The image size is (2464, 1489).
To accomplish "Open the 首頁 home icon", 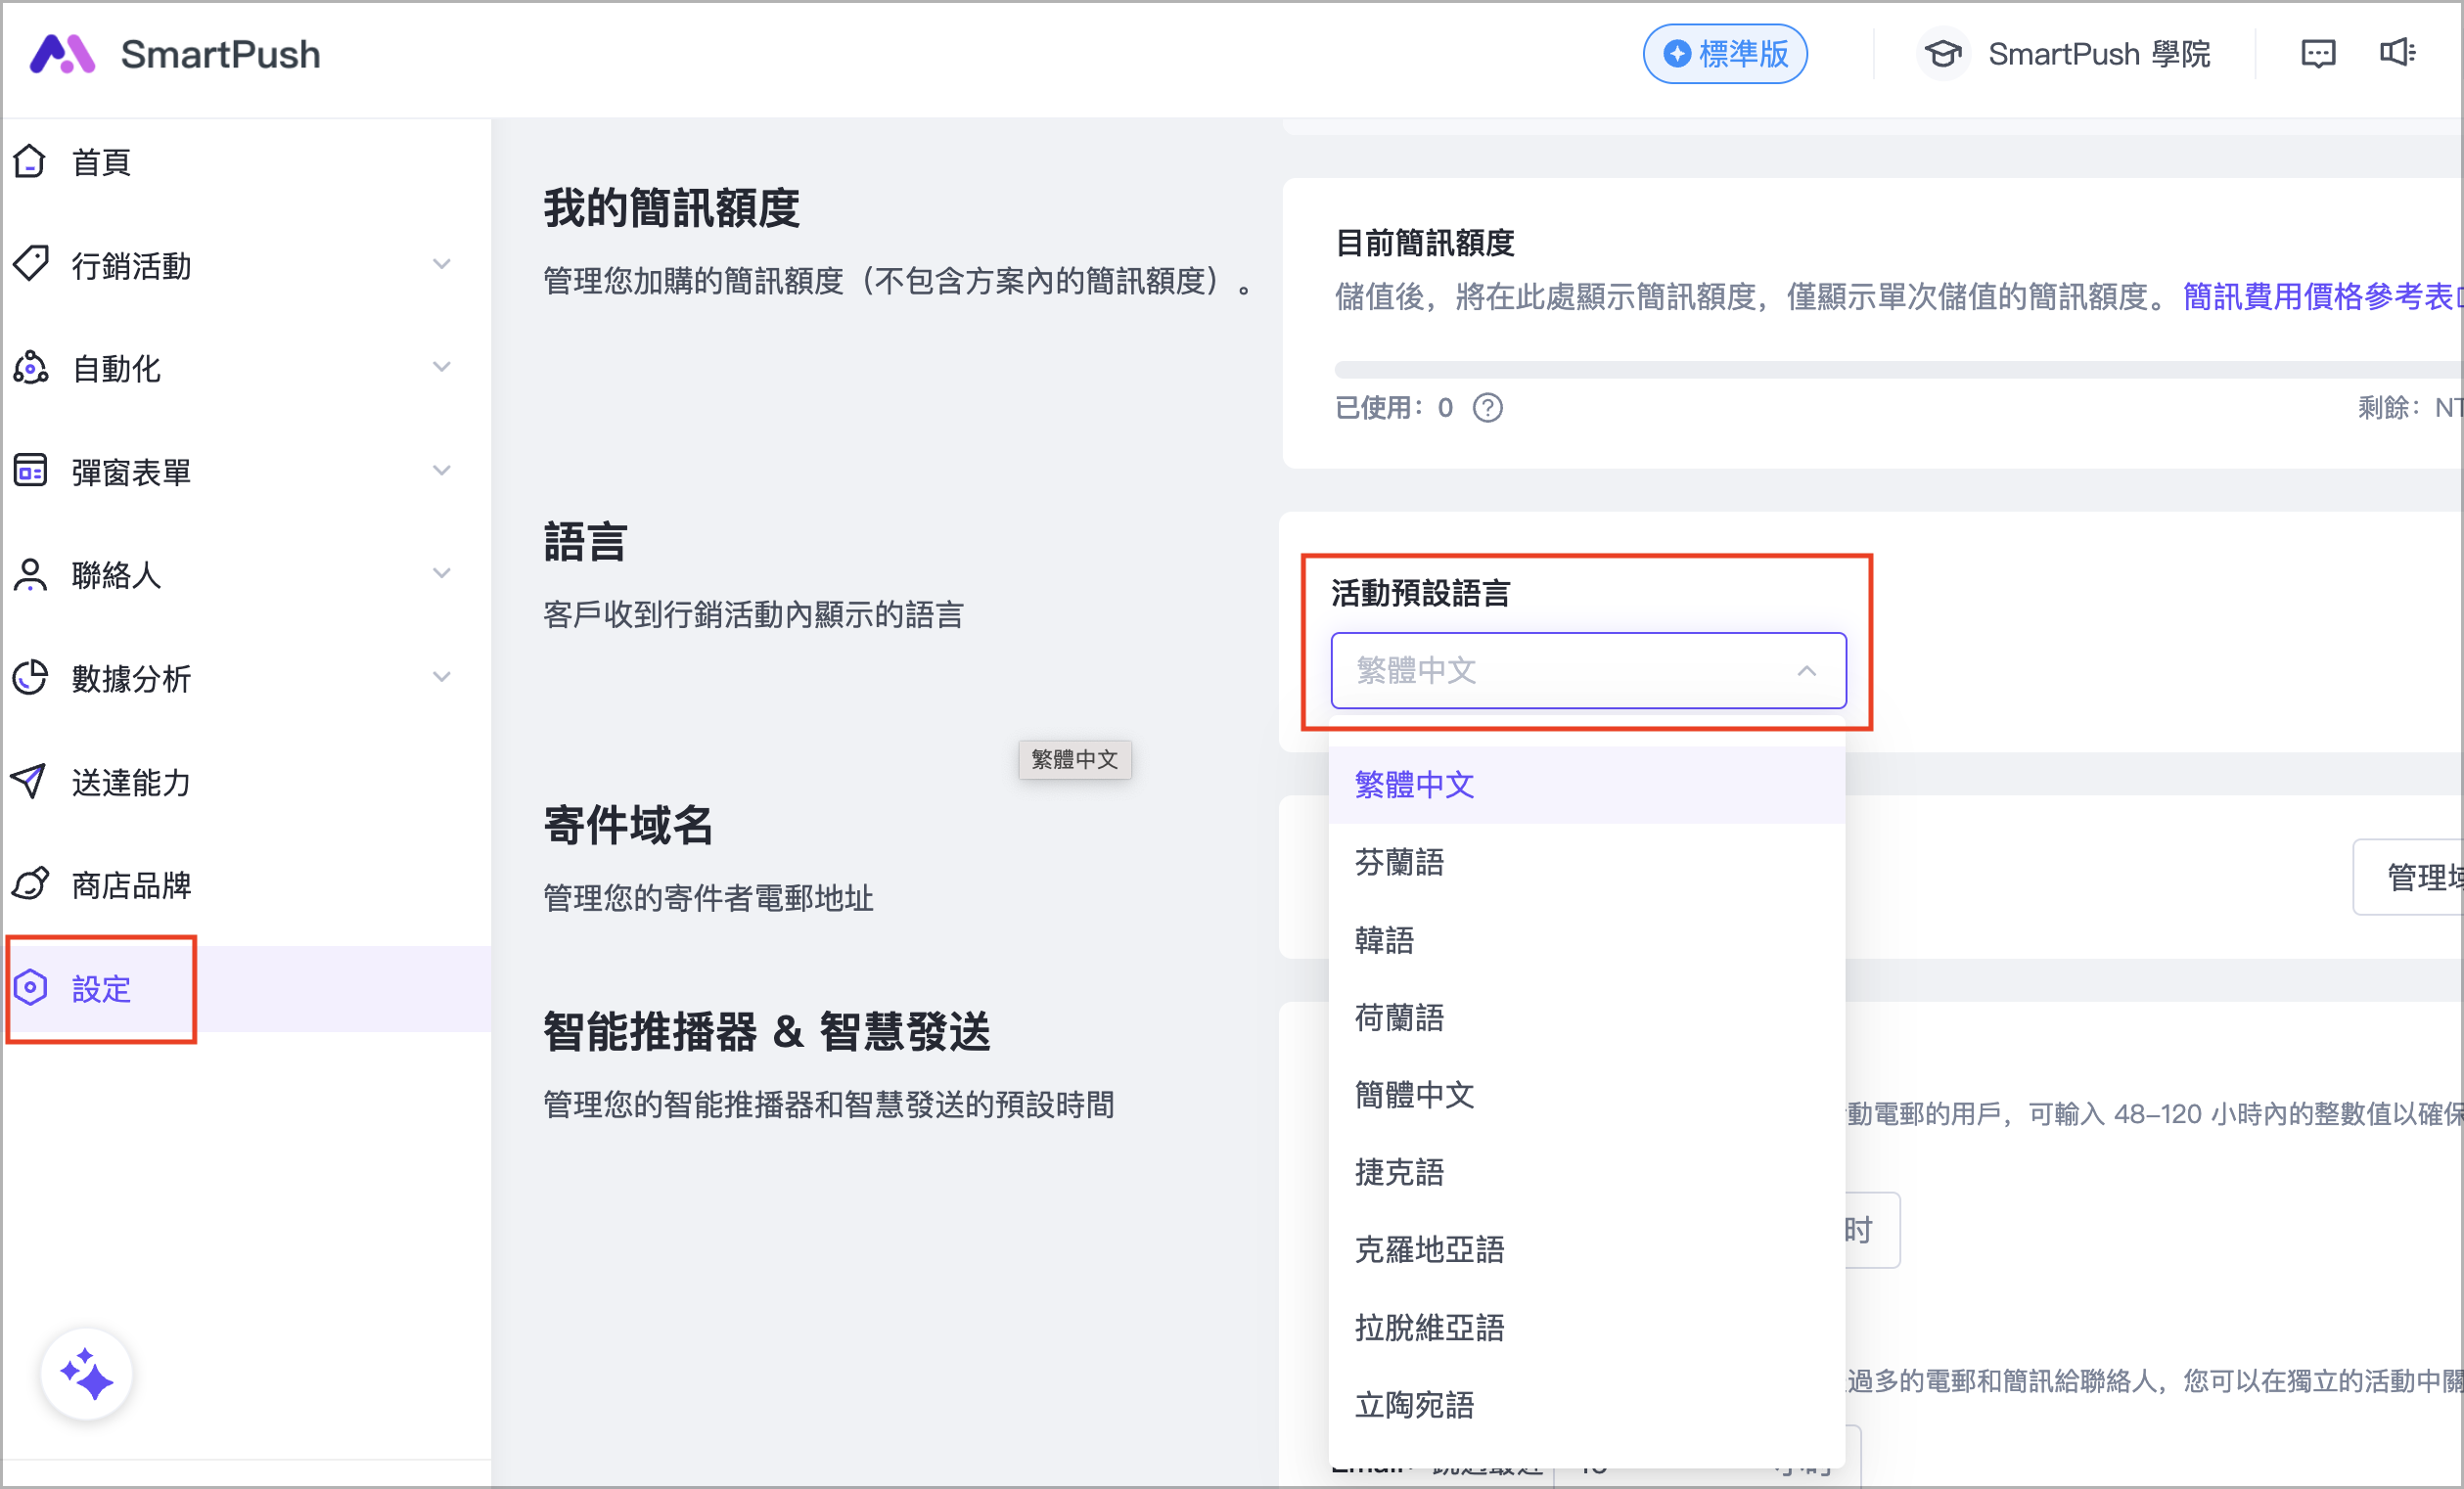I will click(x=30, y=161).
